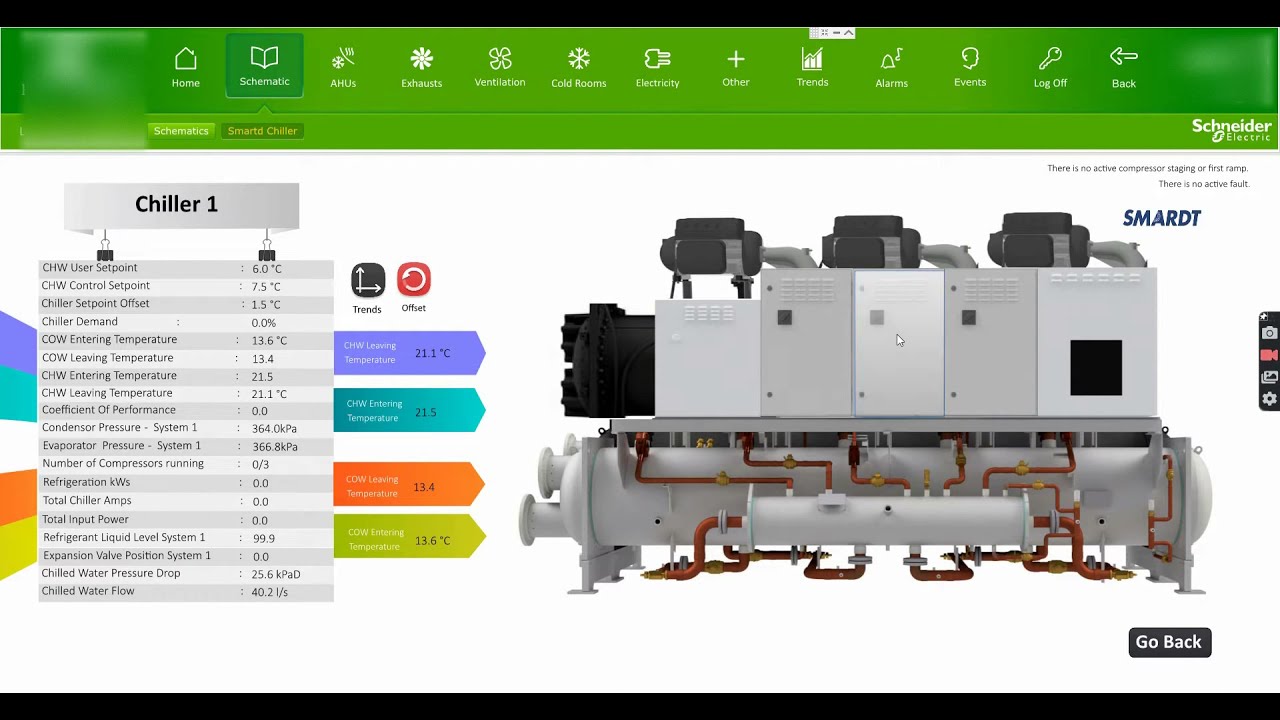The width and height of the screenshot is (1280, 720).
Task: Click the Schneider Electric logo
Action: [1231, 130]
